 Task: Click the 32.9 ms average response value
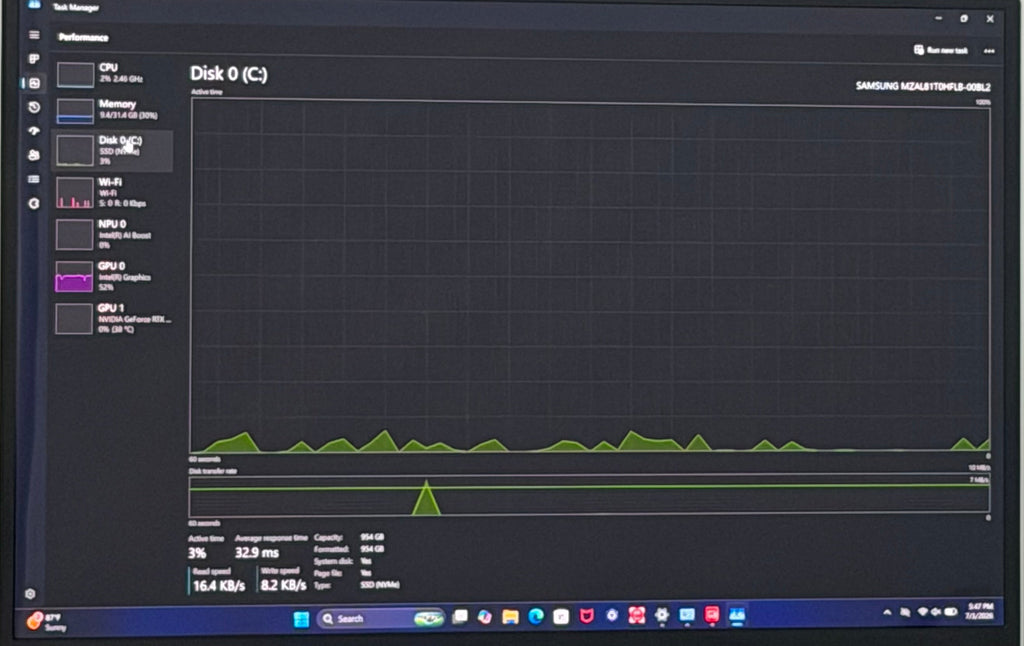(x=257, y=553)
